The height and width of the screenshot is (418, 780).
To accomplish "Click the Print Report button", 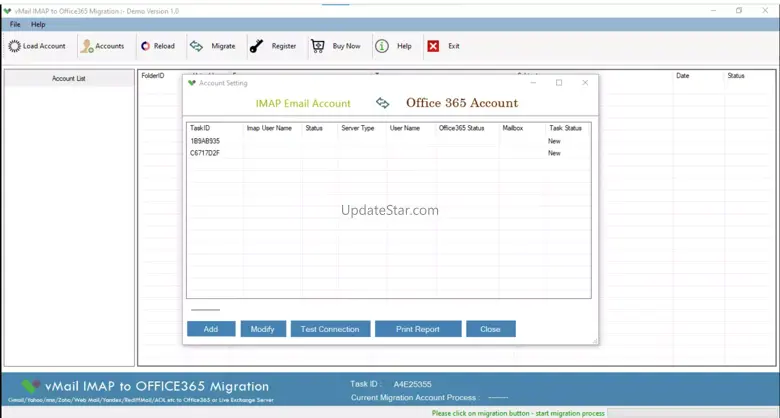I will (x=418, y=329).
